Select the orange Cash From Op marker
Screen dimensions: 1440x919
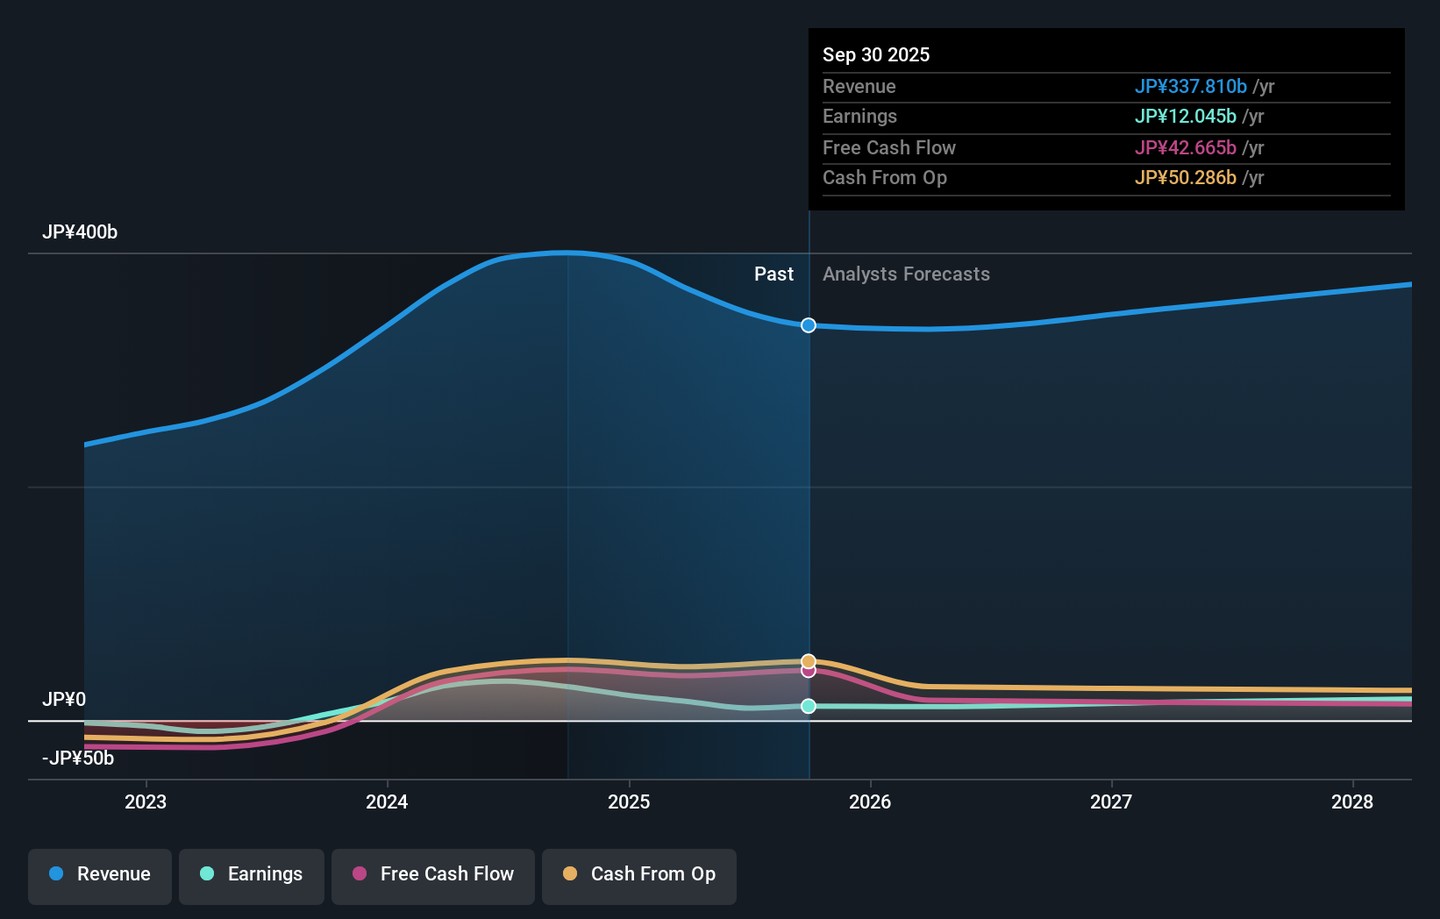[x=808, y=660]
